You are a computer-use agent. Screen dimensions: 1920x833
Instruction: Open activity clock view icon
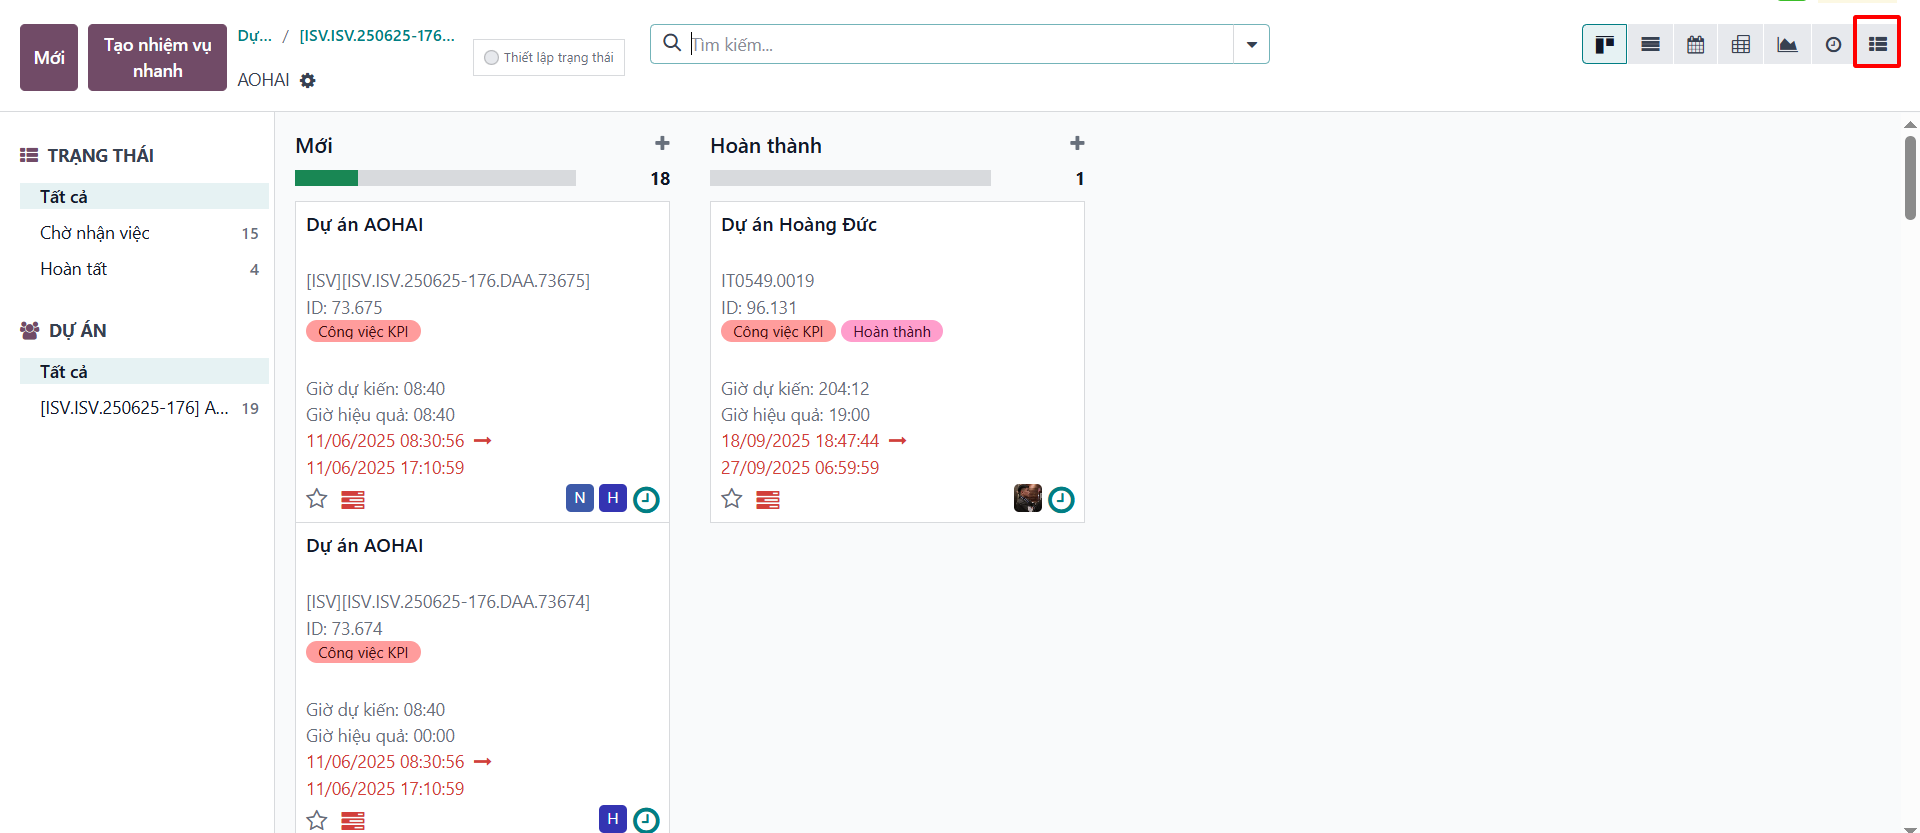click(x=1832, y=44)
